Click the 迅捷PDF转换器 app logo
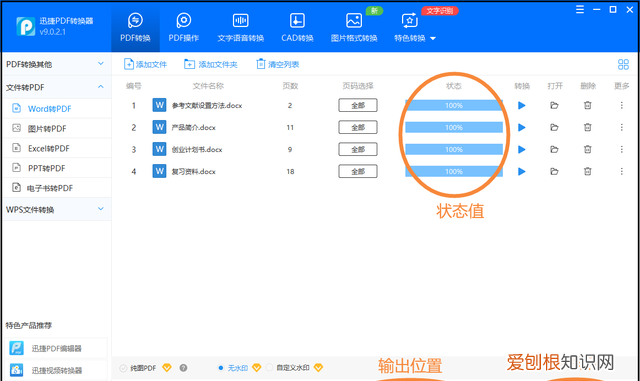This screenshot has width=640, height=381. tap(26, 27)
